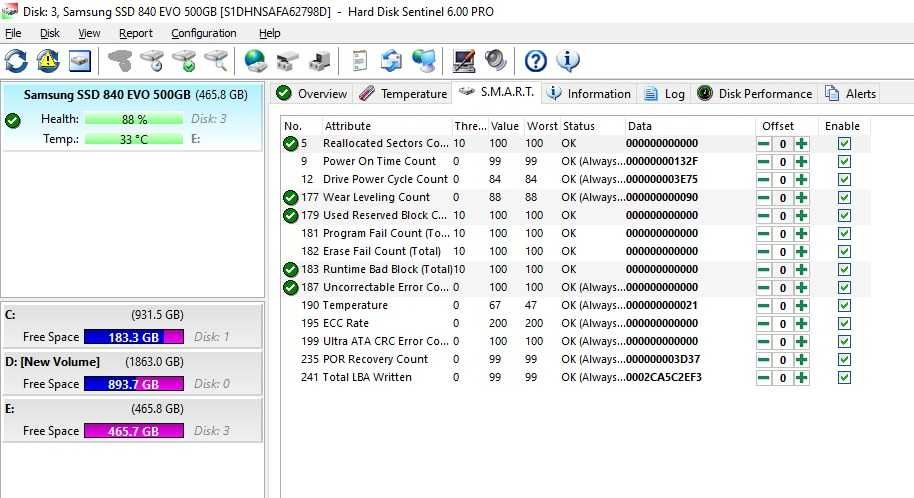Click the refresh arrows toolbar icon
The width and height of the screenshot is (914, 498).
coord(16,61)
